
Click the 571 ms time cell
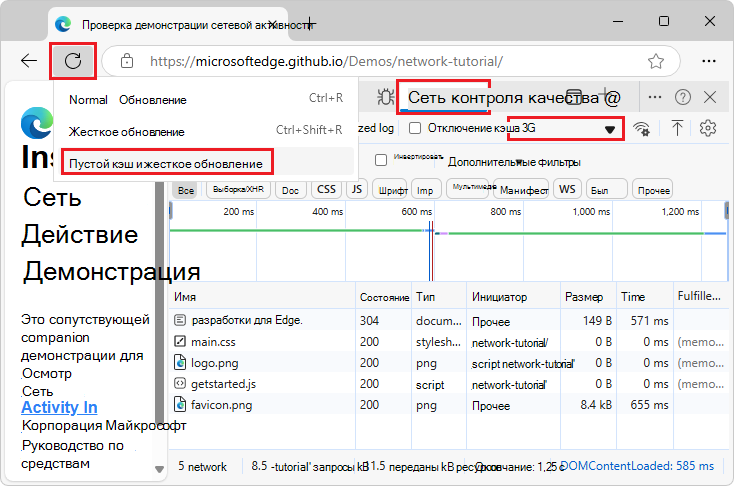coord(649,320)
